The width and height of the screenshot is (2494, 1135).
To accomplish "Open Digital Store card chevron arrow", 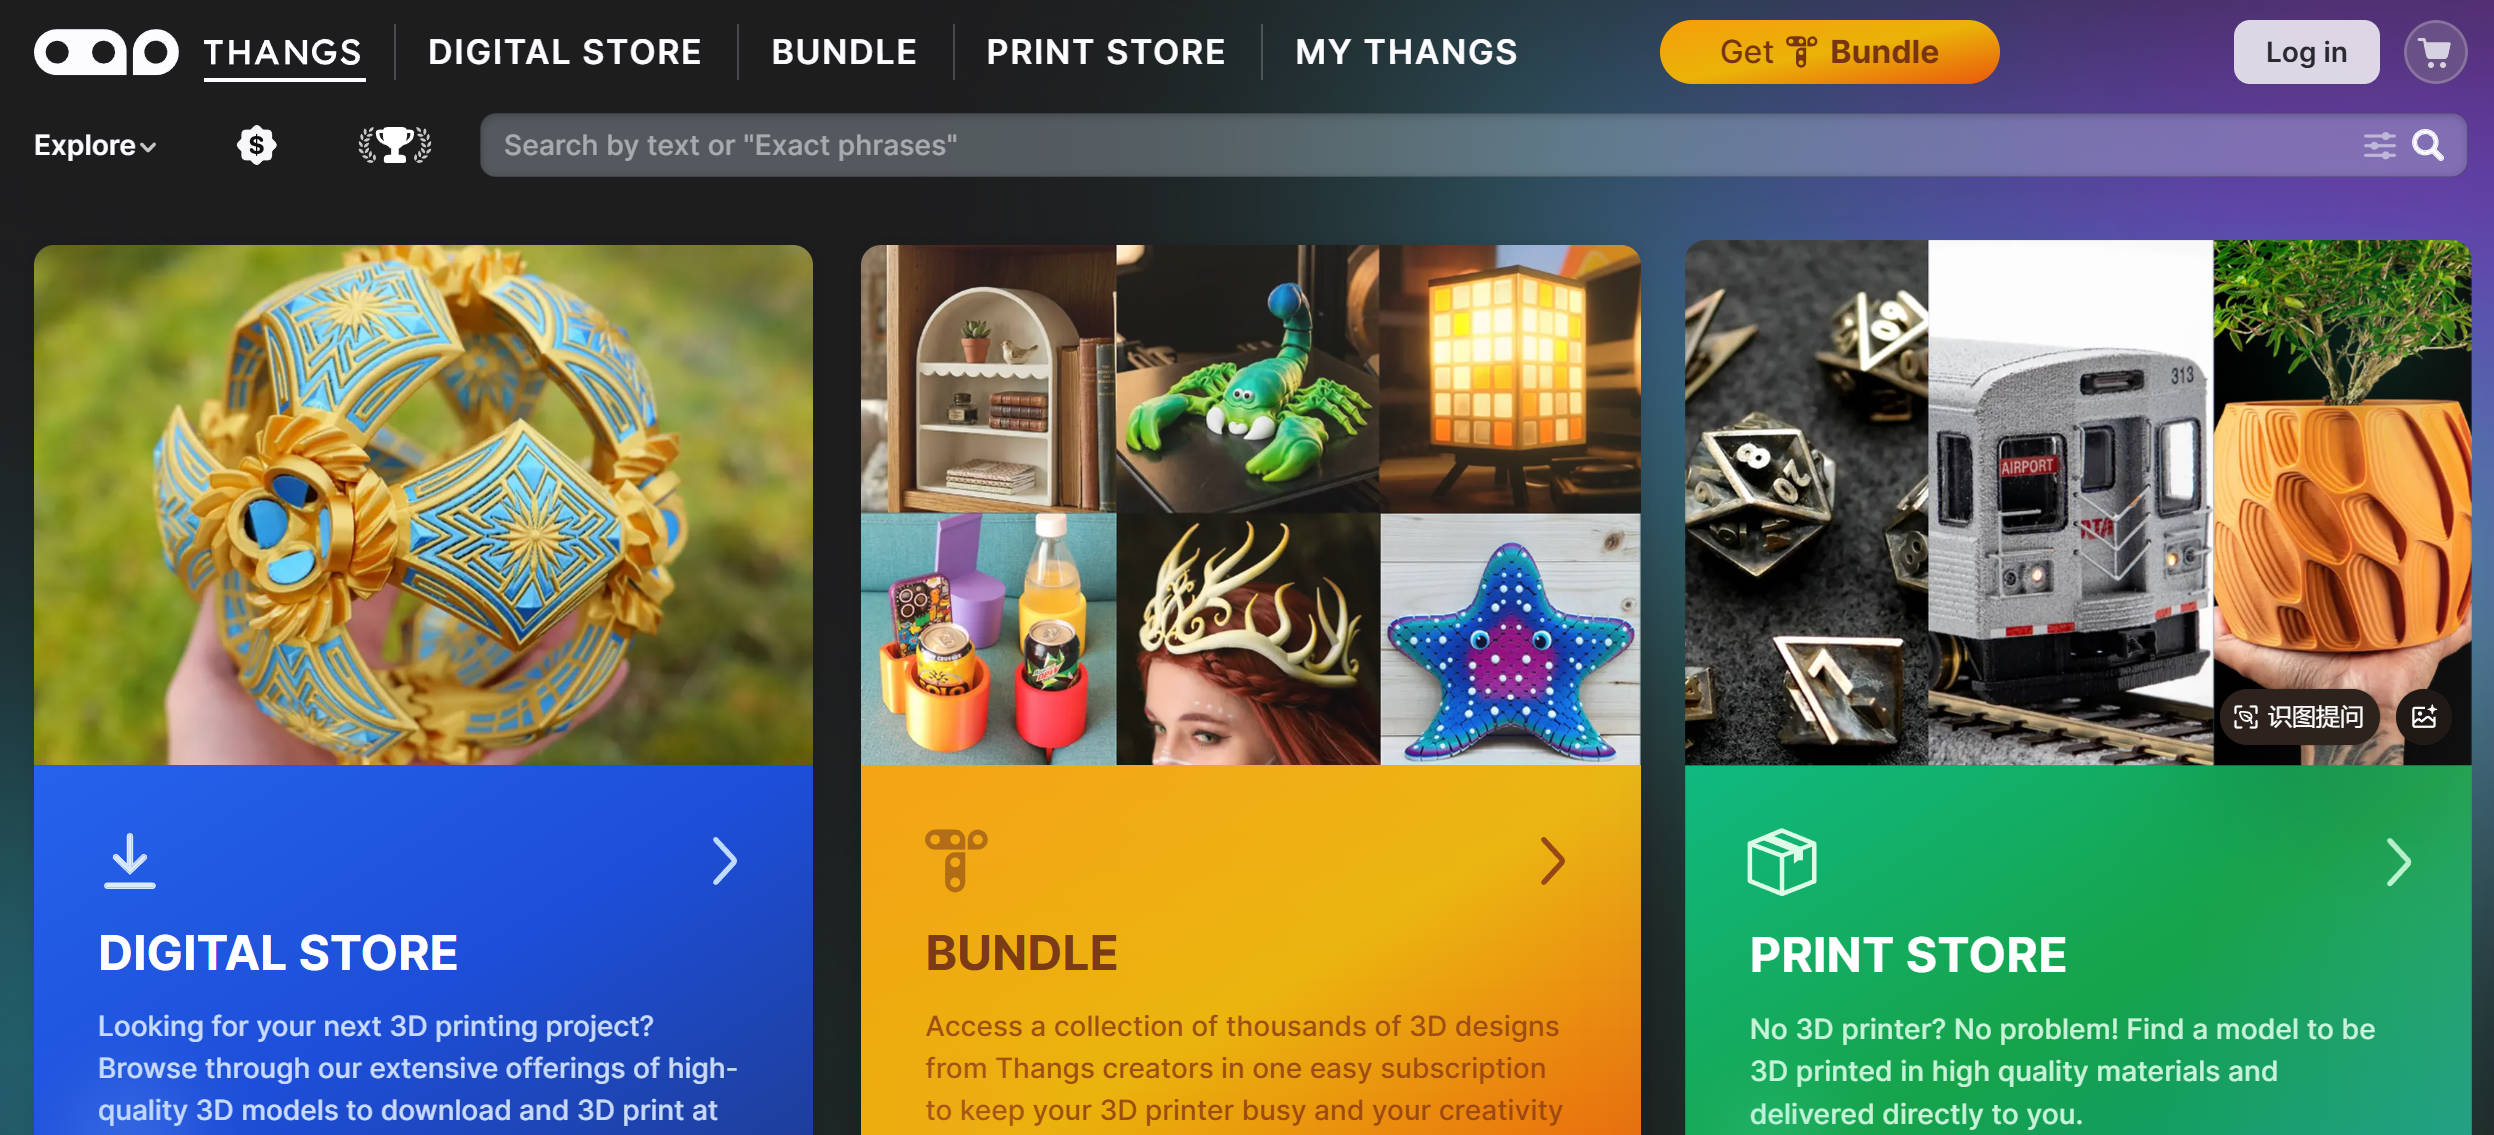I will [x=725, y=861].
